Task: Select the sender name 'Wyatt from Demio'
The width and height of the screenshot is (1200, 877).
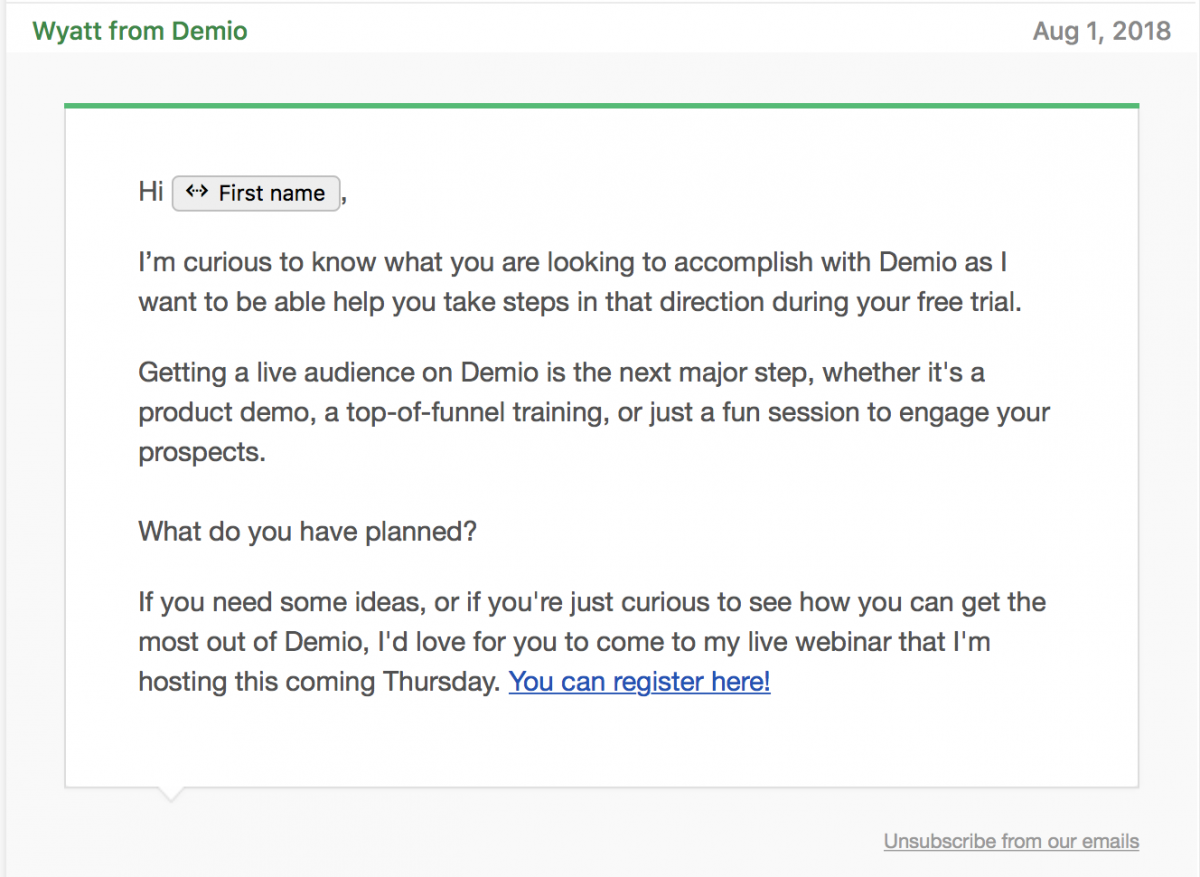Action: (x=139, y=31)
